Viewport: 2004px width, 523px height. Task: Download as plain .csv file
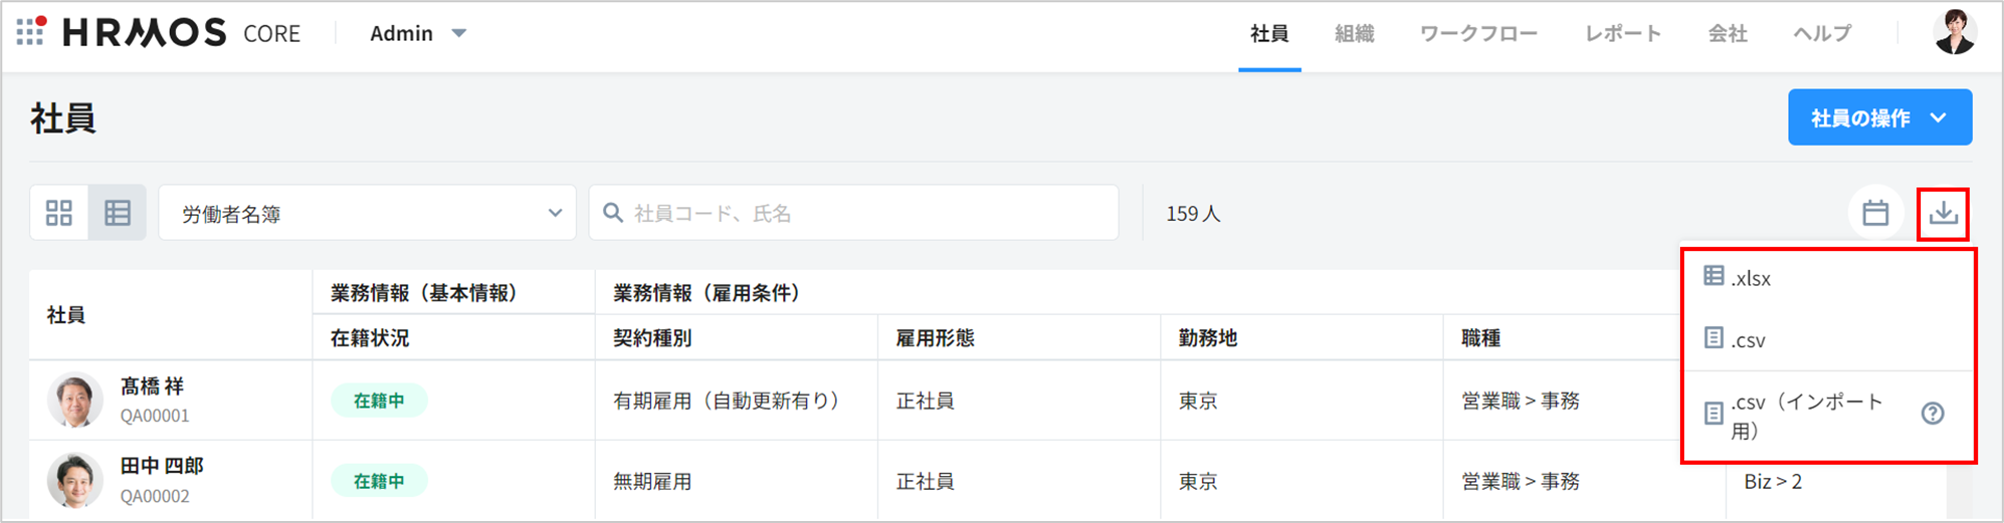(x=1748, y=340)
